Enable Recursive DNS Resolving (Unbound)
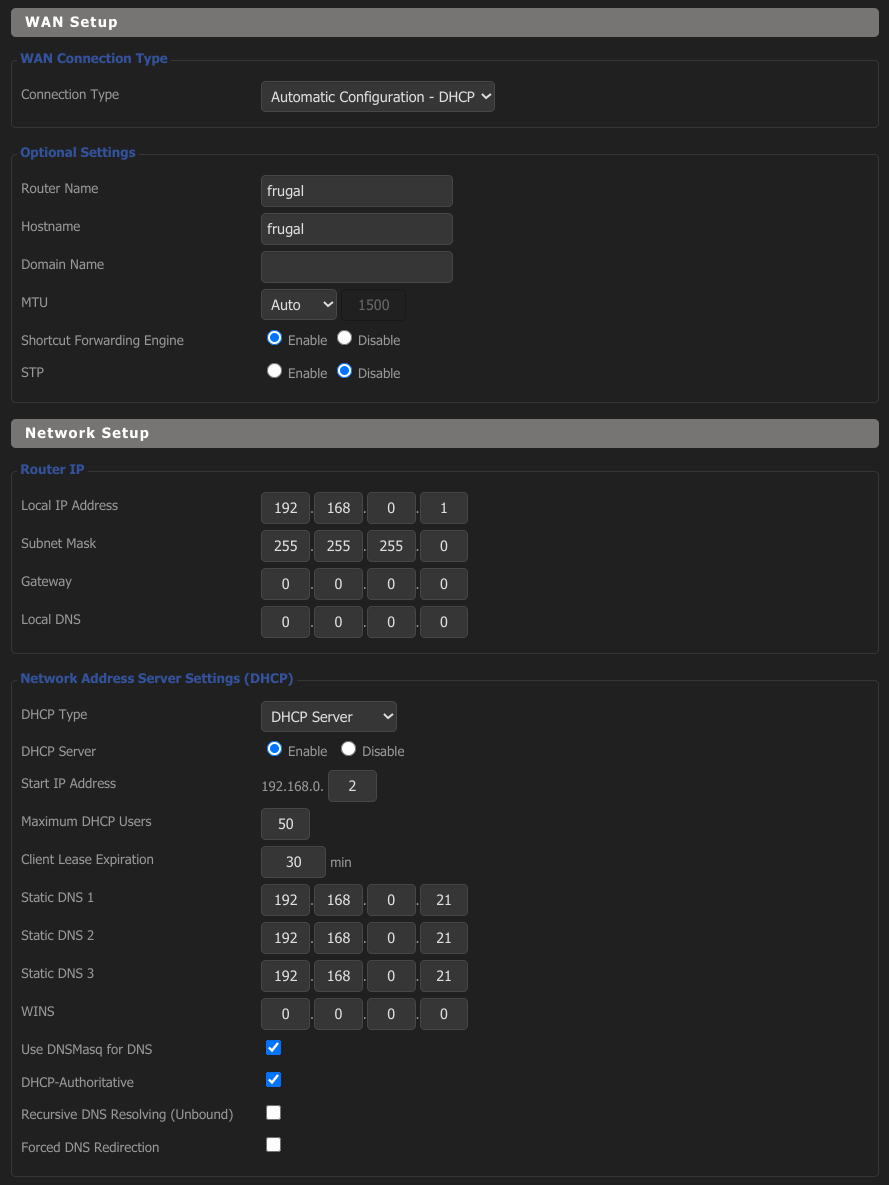The height and width of the screenshot is (1185, 889). pos(274,1113)
